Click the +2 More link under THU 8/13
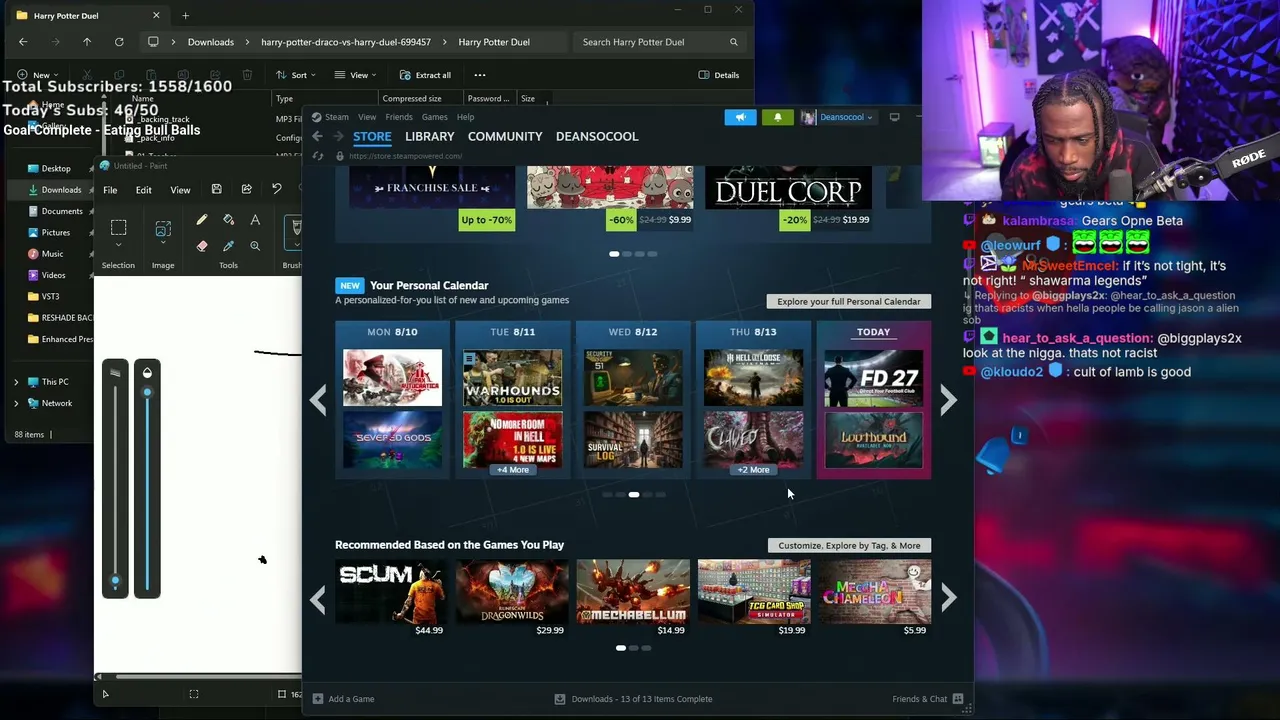This screenshot has height=720, width=1280. [x=754, y=470]
